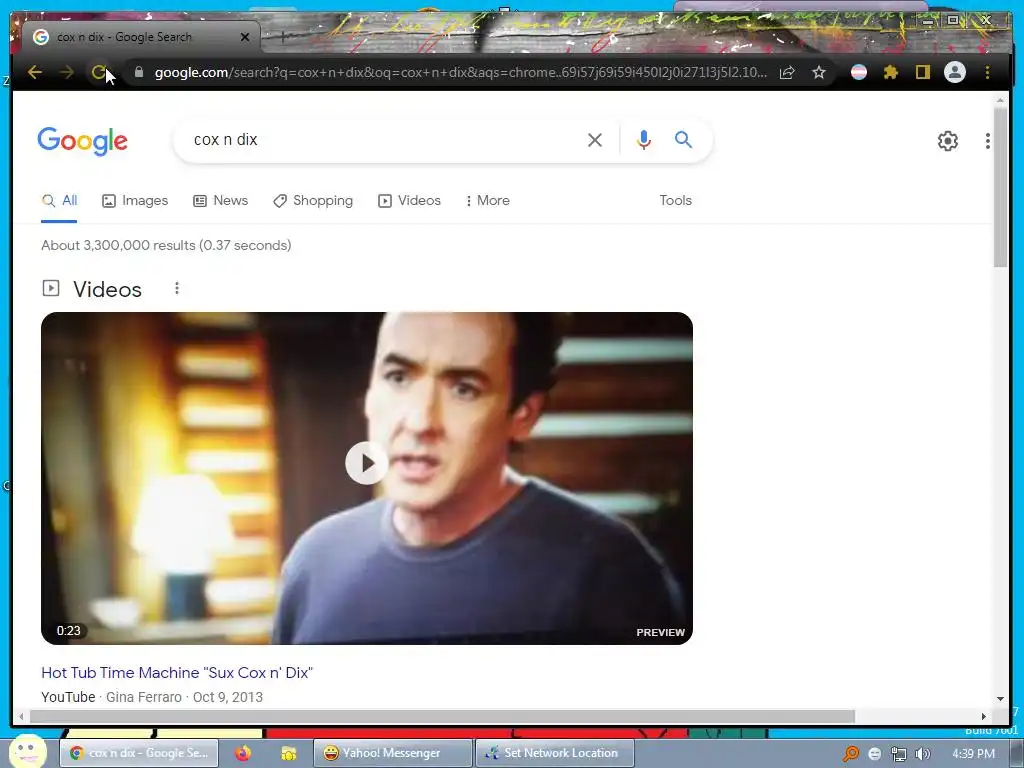Open Google search settings gear

[x=948, y=141]
